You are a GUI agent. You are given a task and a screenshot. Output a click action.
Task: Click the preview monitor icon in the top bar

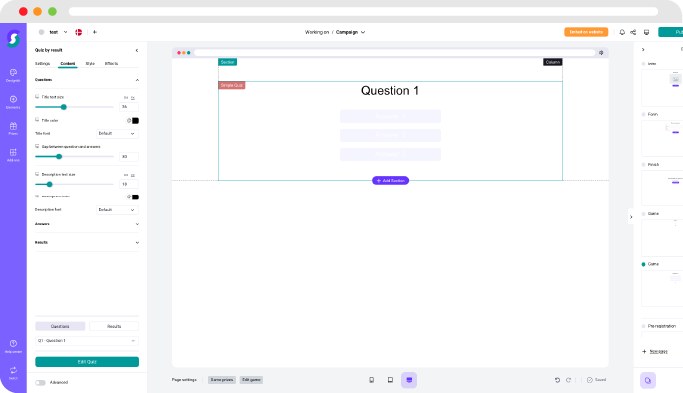pyautogui.click(x=646, y=32)
